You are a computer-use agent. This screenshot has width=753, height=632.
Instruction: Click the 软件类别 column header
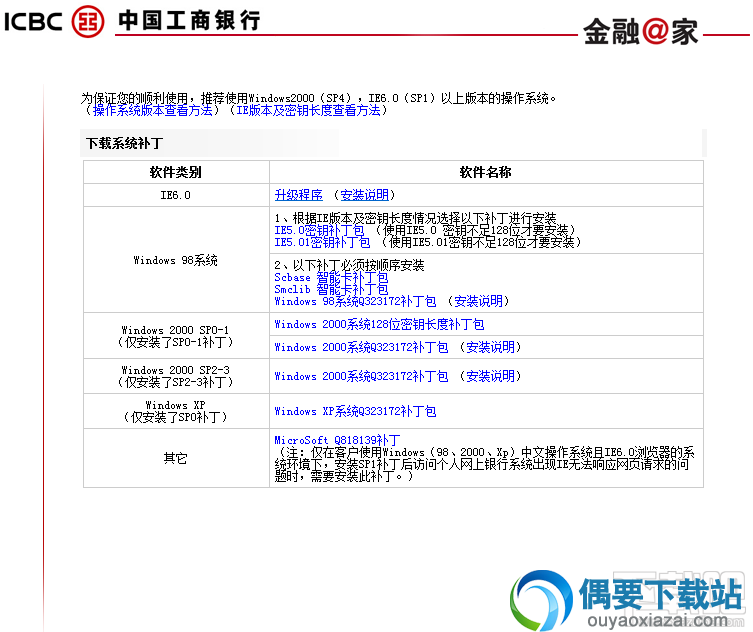[x=176, y=172]
